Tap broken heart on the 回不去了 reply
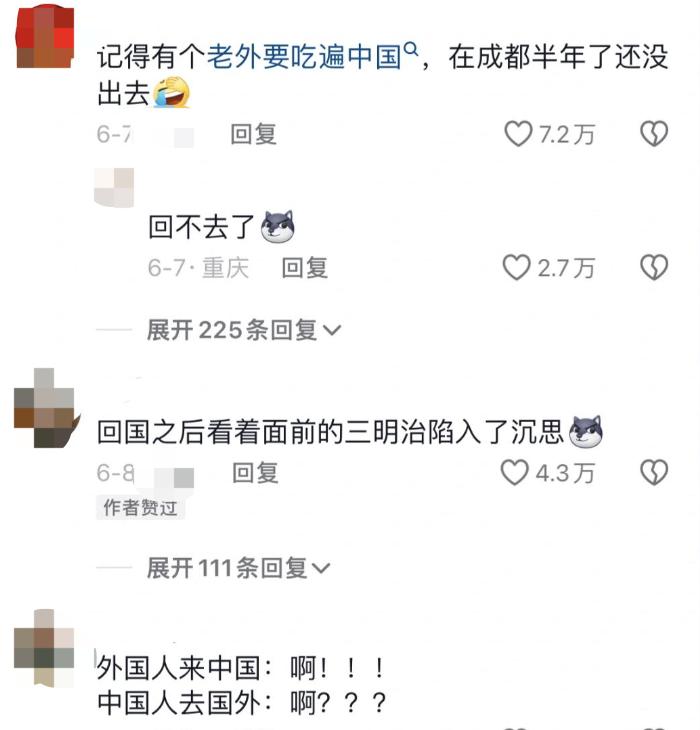 [x=654, y=267]
